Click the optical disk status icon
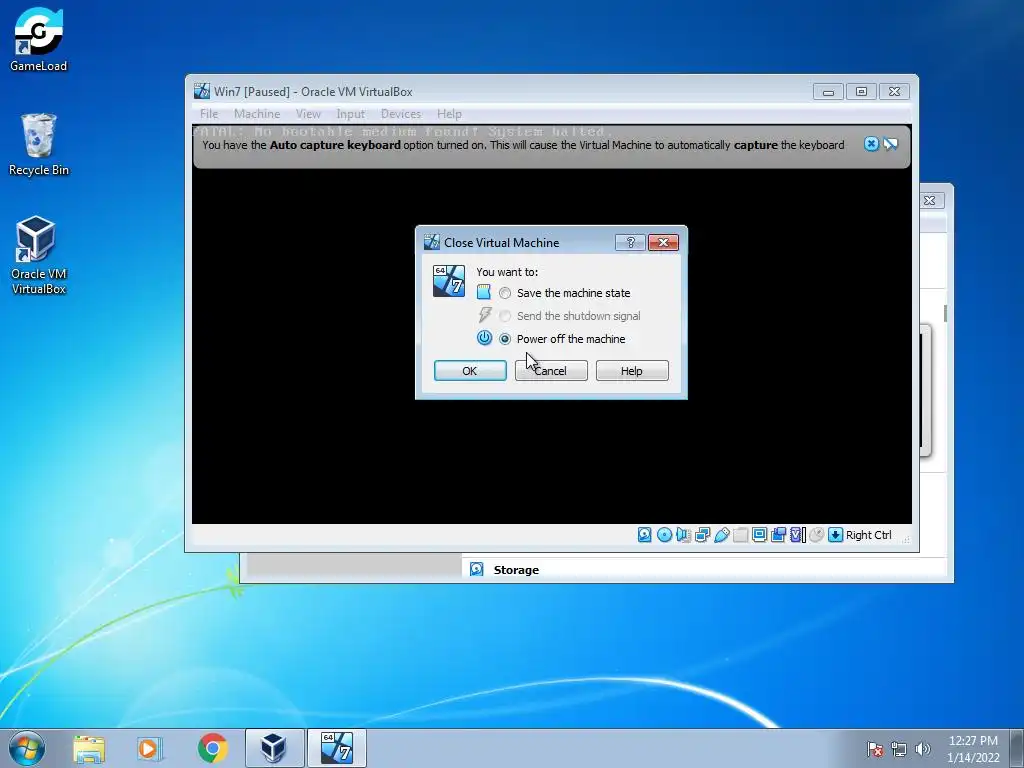Viewport: 1024px width, 768px height. click(664, 535)
